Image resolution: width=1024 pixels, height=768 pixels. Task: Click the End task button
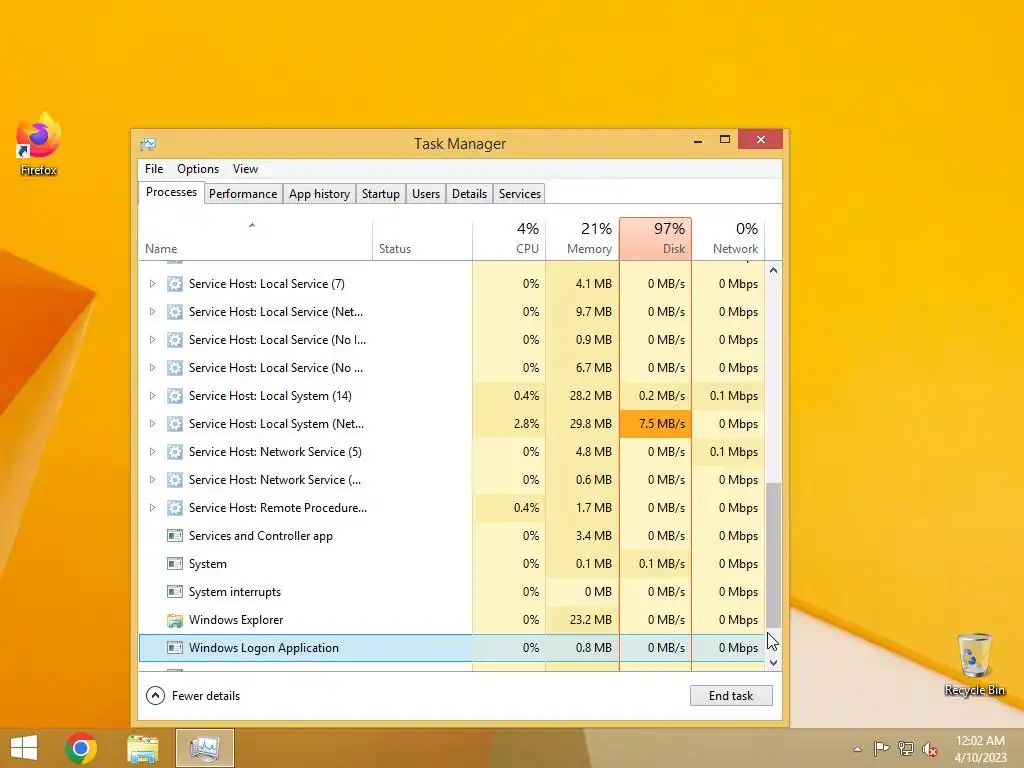731,696
